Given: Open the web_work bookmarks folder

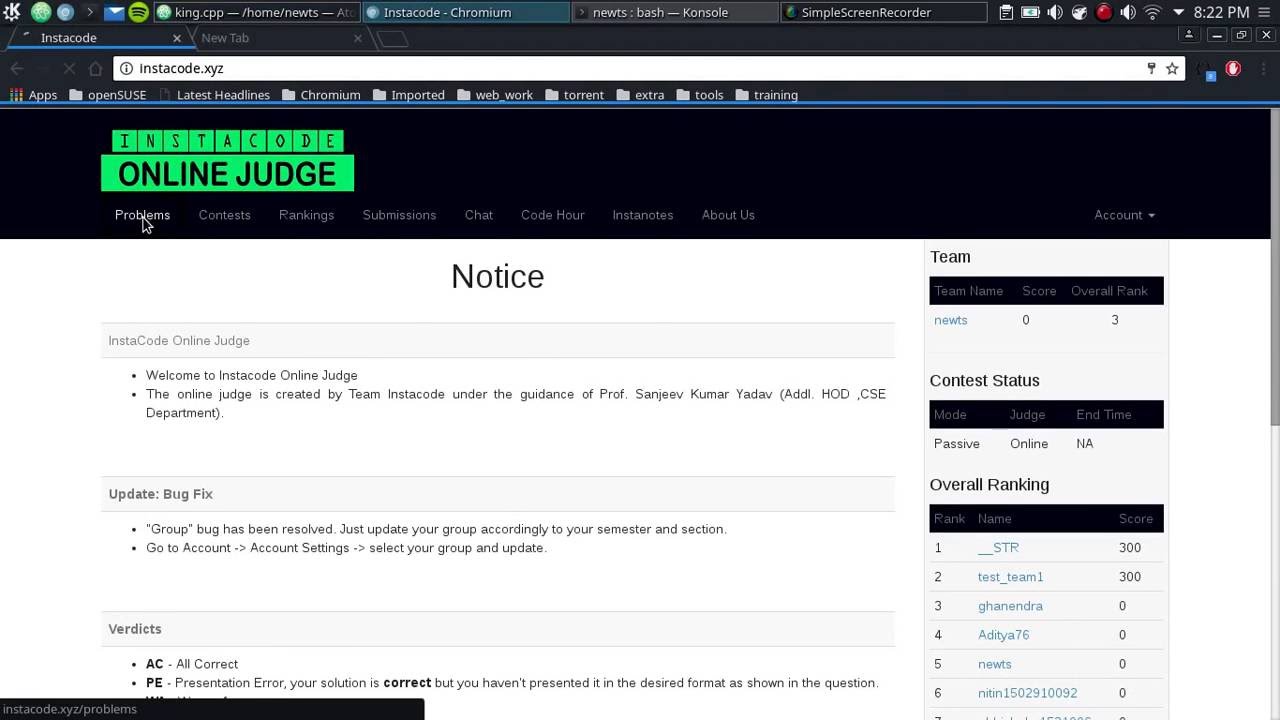Looking at the screenshot, I should [494, 95].
